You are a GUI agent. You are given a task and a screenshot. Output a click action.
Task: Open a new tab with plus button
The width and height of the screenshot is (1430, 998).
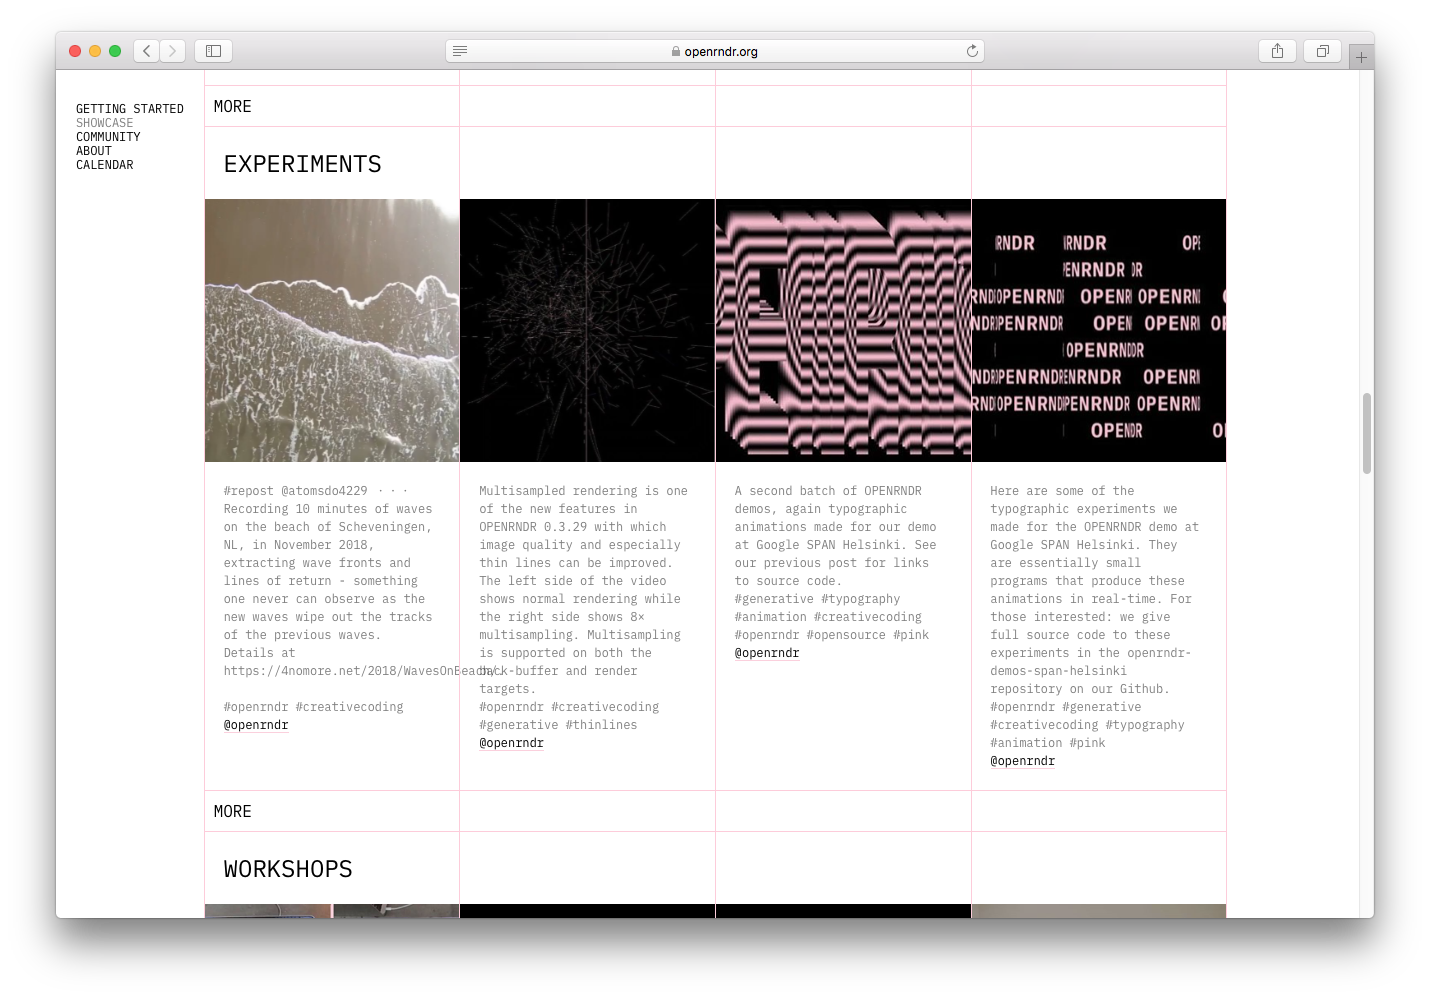tap(1361, 58)
